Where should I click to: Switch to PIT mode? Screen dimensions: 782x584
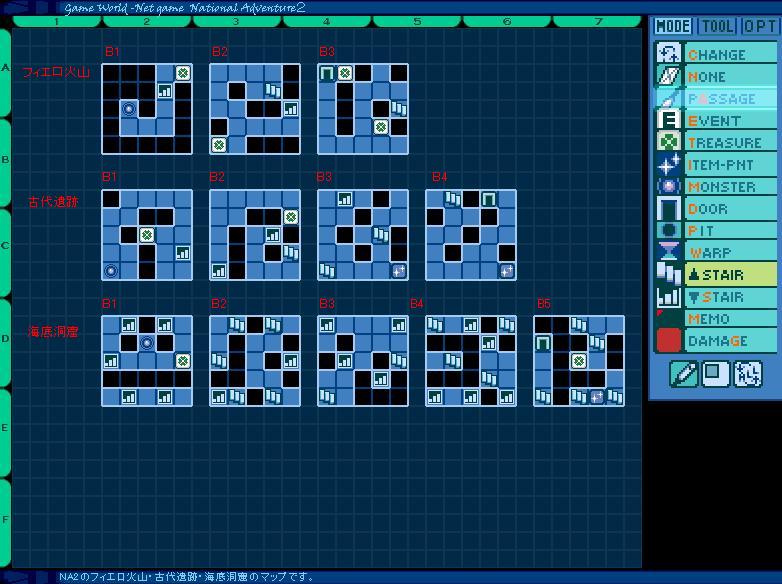tap(716, 230)
